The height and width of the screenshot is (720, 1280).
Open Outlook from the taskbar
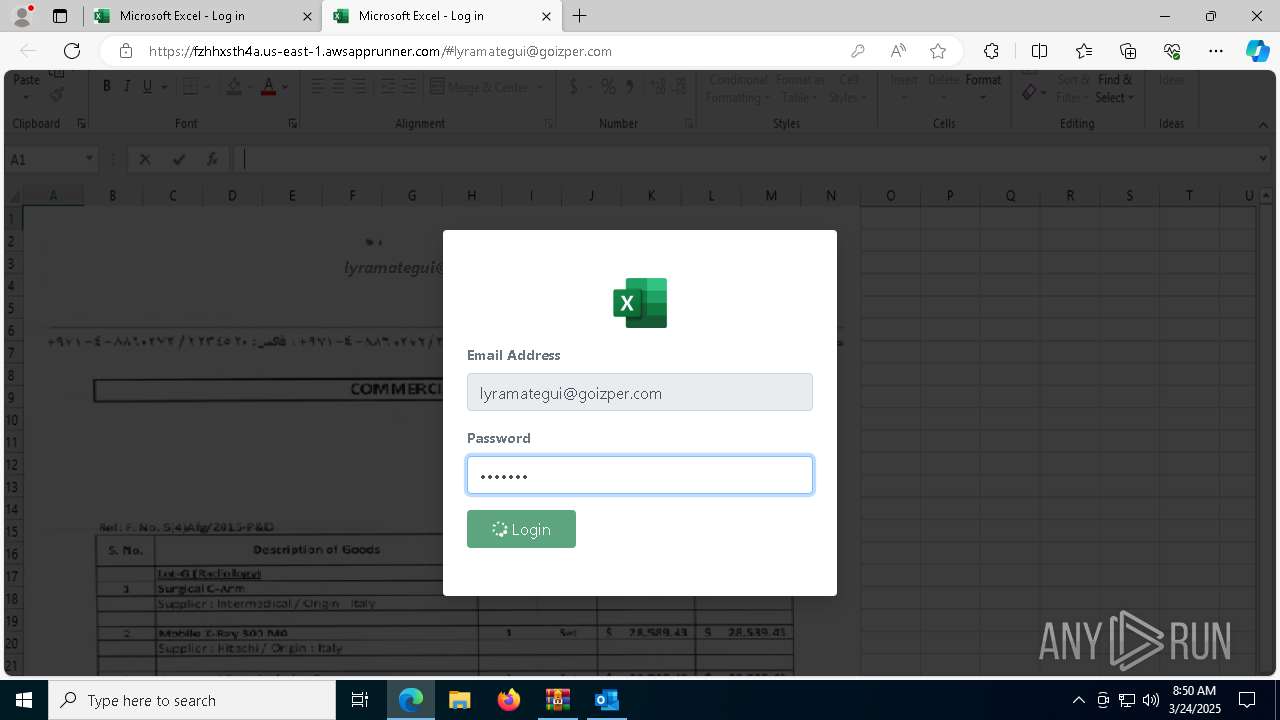[606, 700]
